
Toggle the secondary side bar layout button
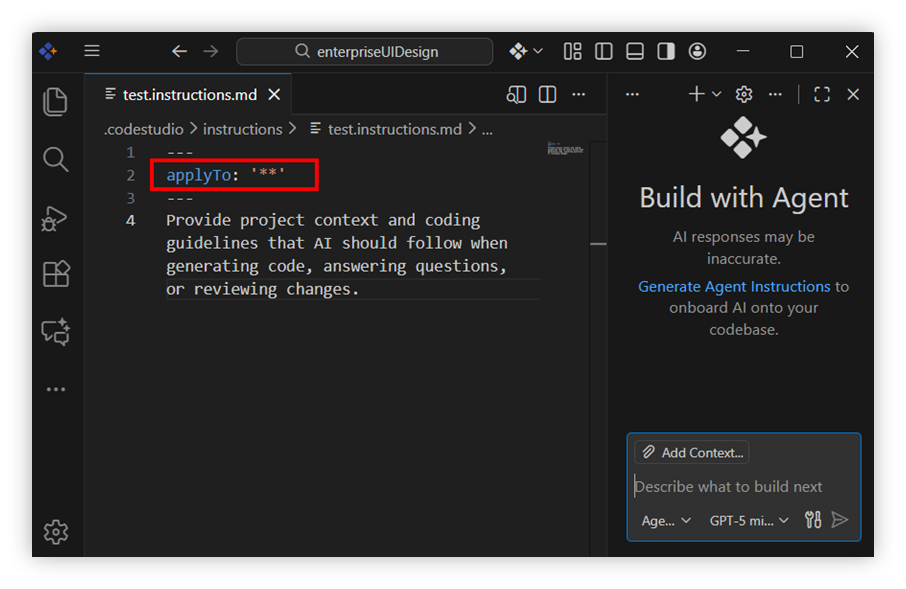click(x=666, y=51)
